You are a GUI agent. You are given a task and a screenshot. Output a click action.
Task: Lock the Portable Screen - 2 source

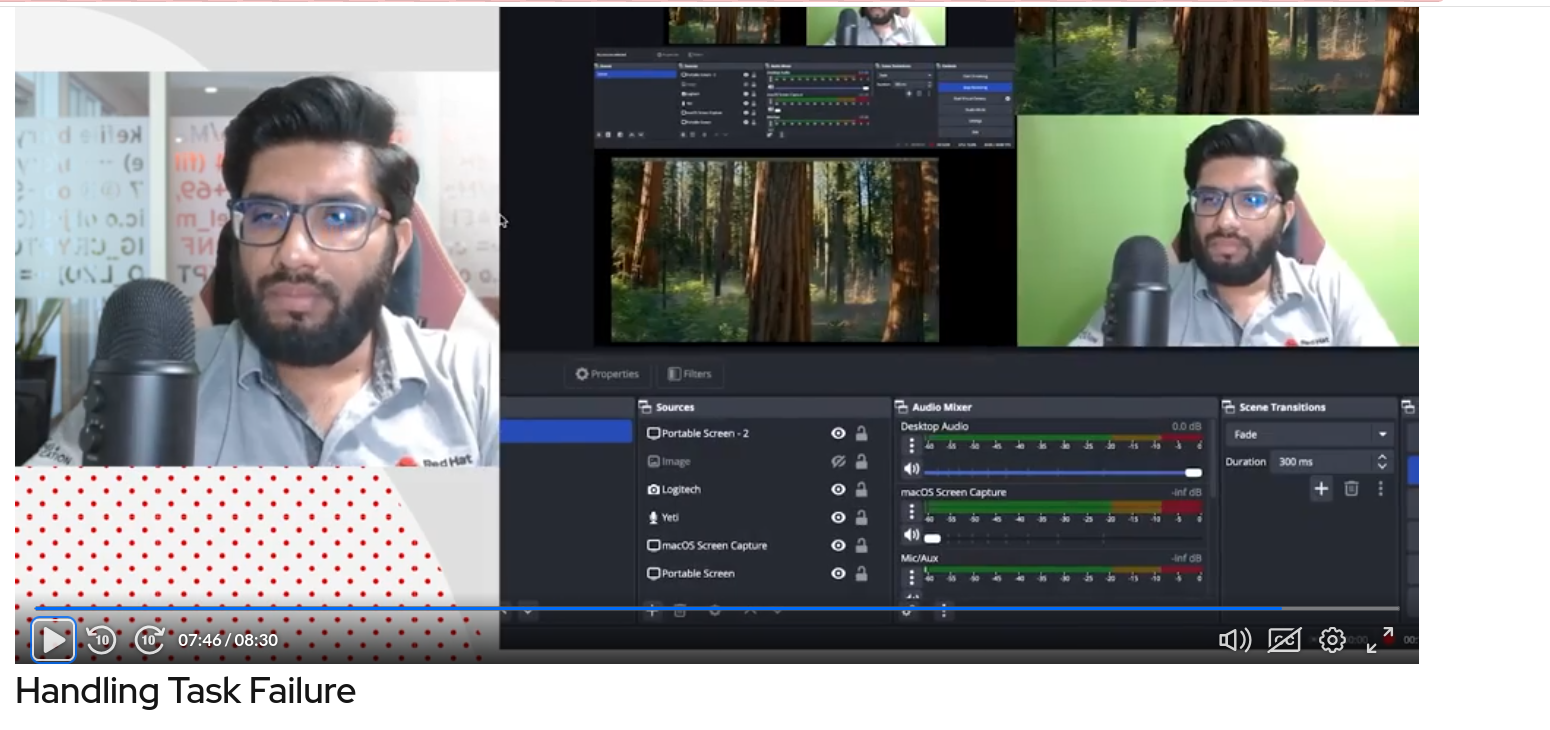[861, 433]
